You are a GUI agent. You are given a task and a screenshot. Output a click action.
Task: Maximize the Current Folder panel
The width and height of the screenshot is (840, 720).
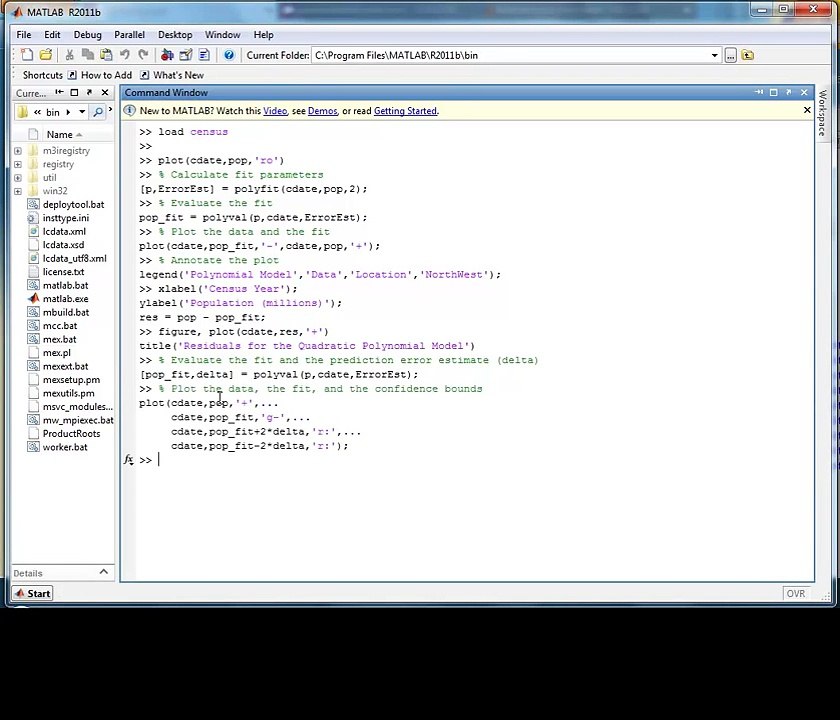(74, 92)
